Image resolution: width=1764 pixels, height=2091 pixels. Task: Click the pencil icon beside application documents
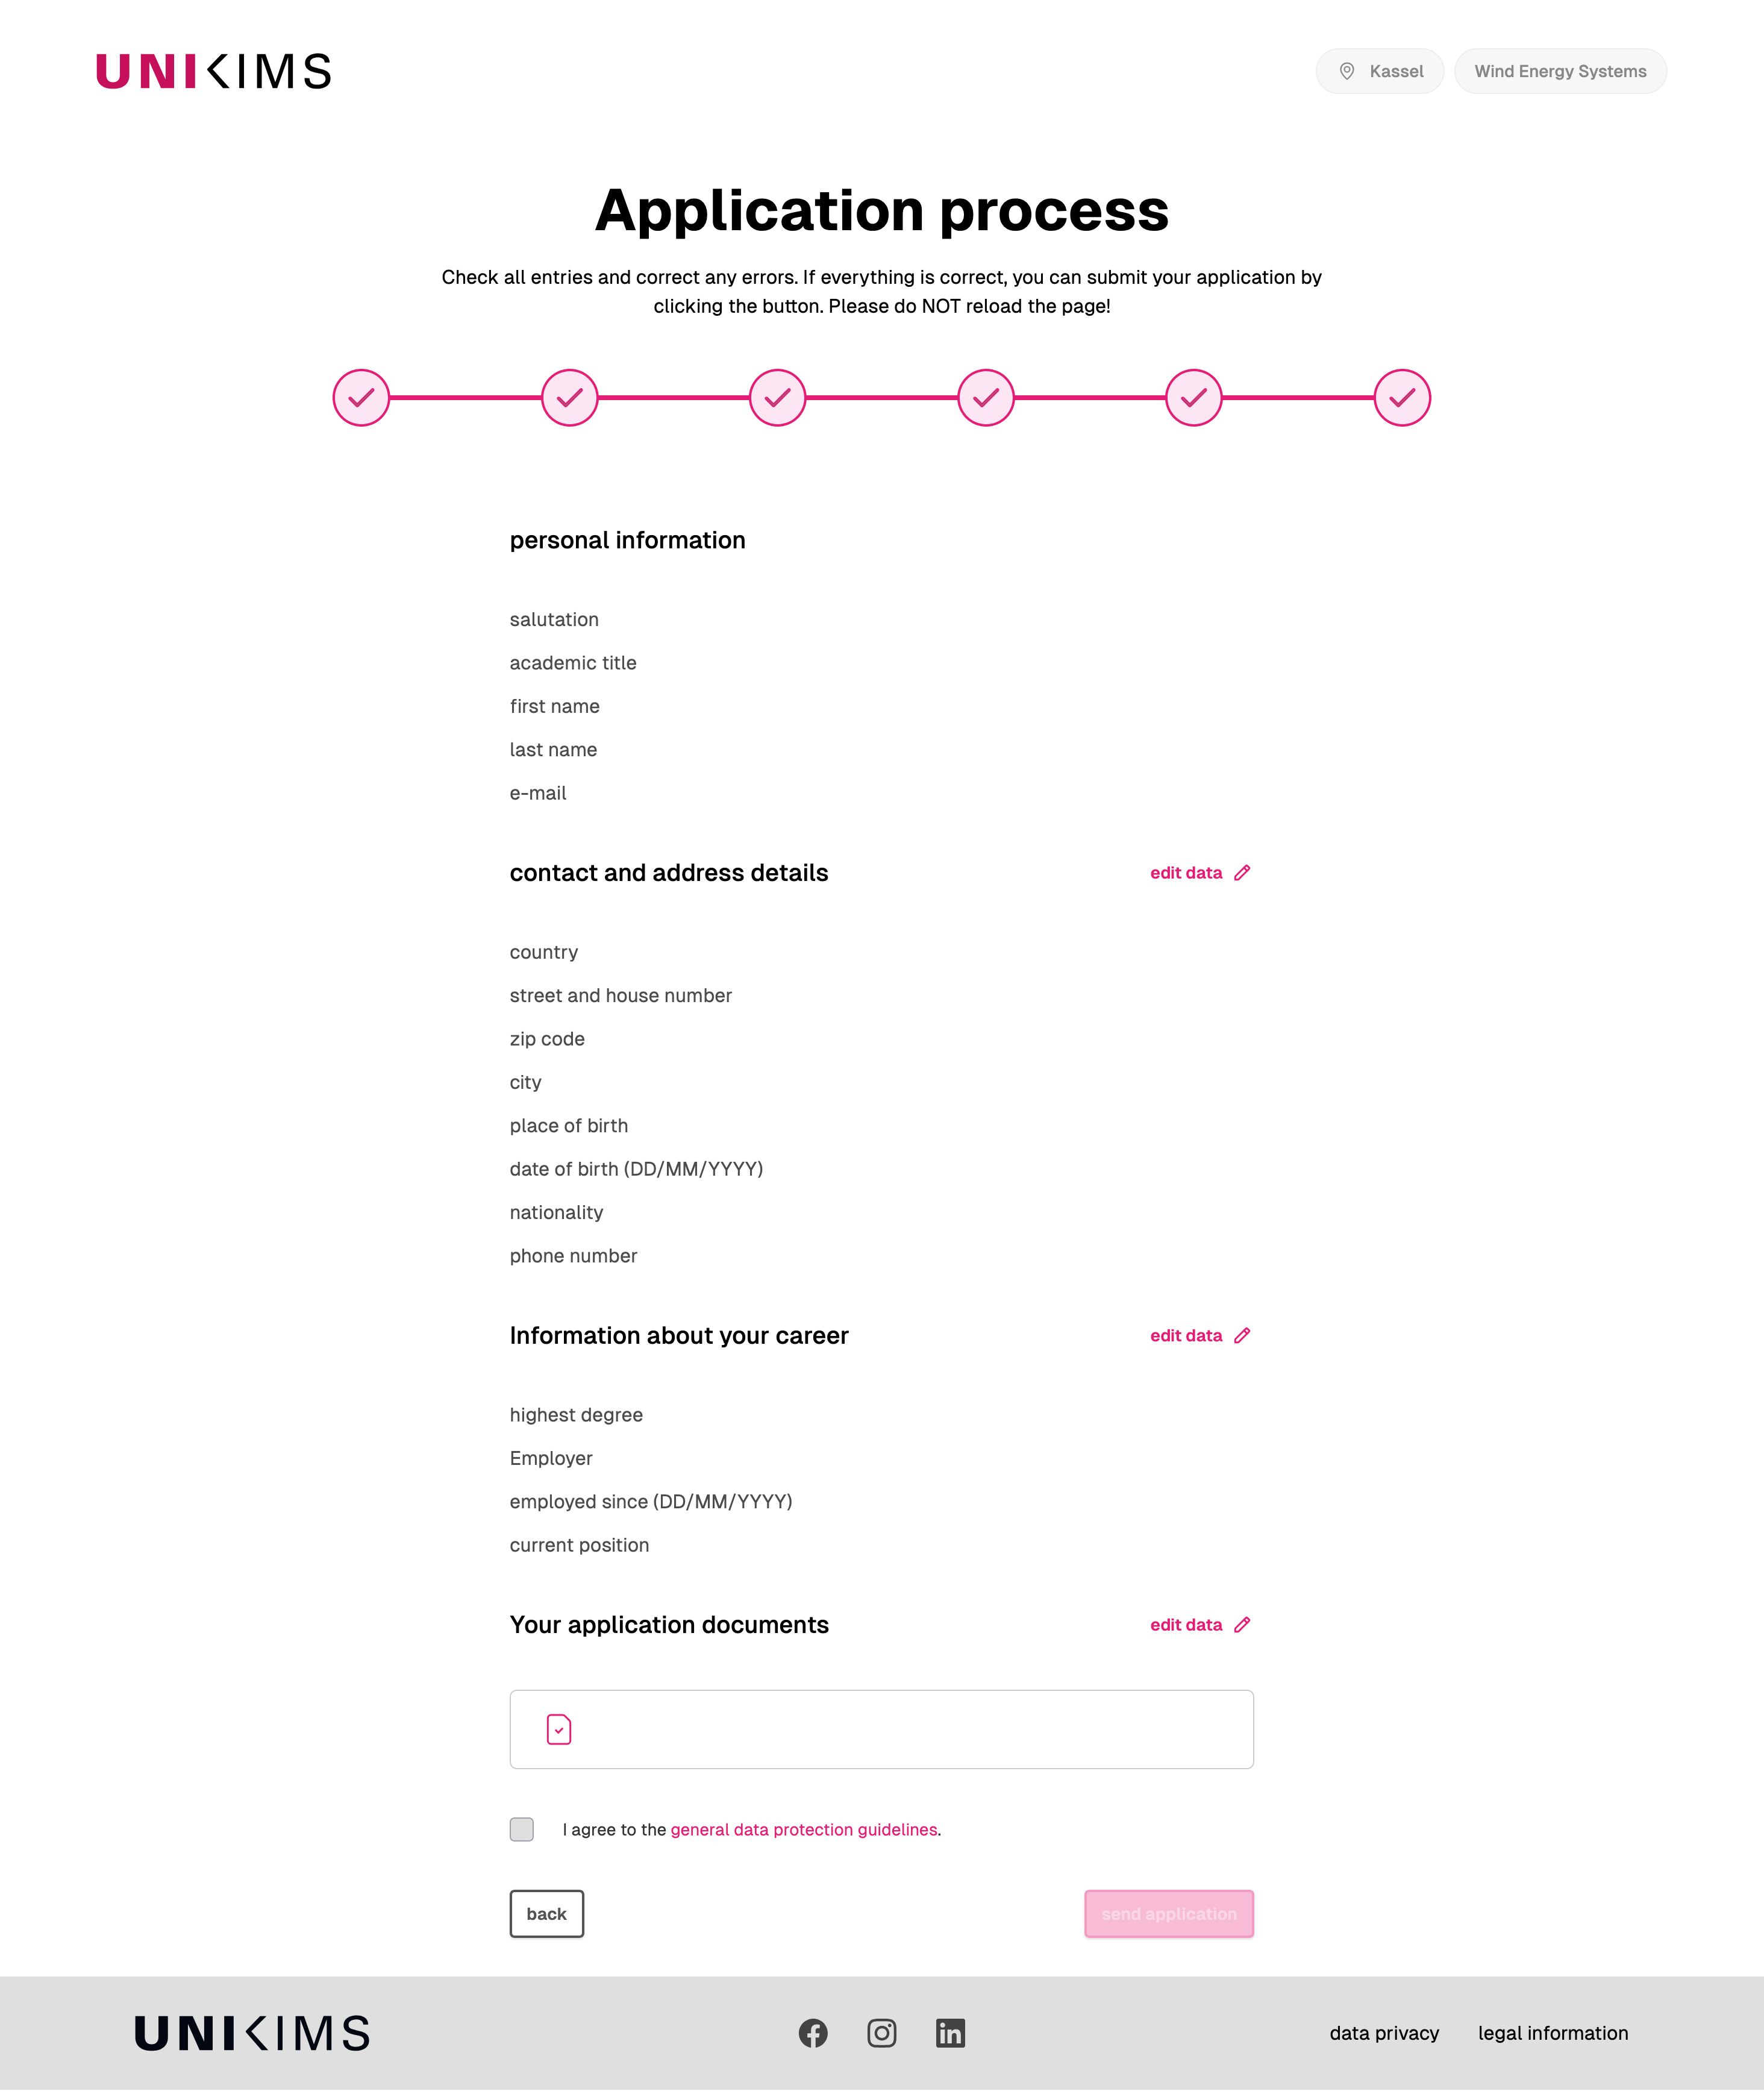[1242, 1625]
